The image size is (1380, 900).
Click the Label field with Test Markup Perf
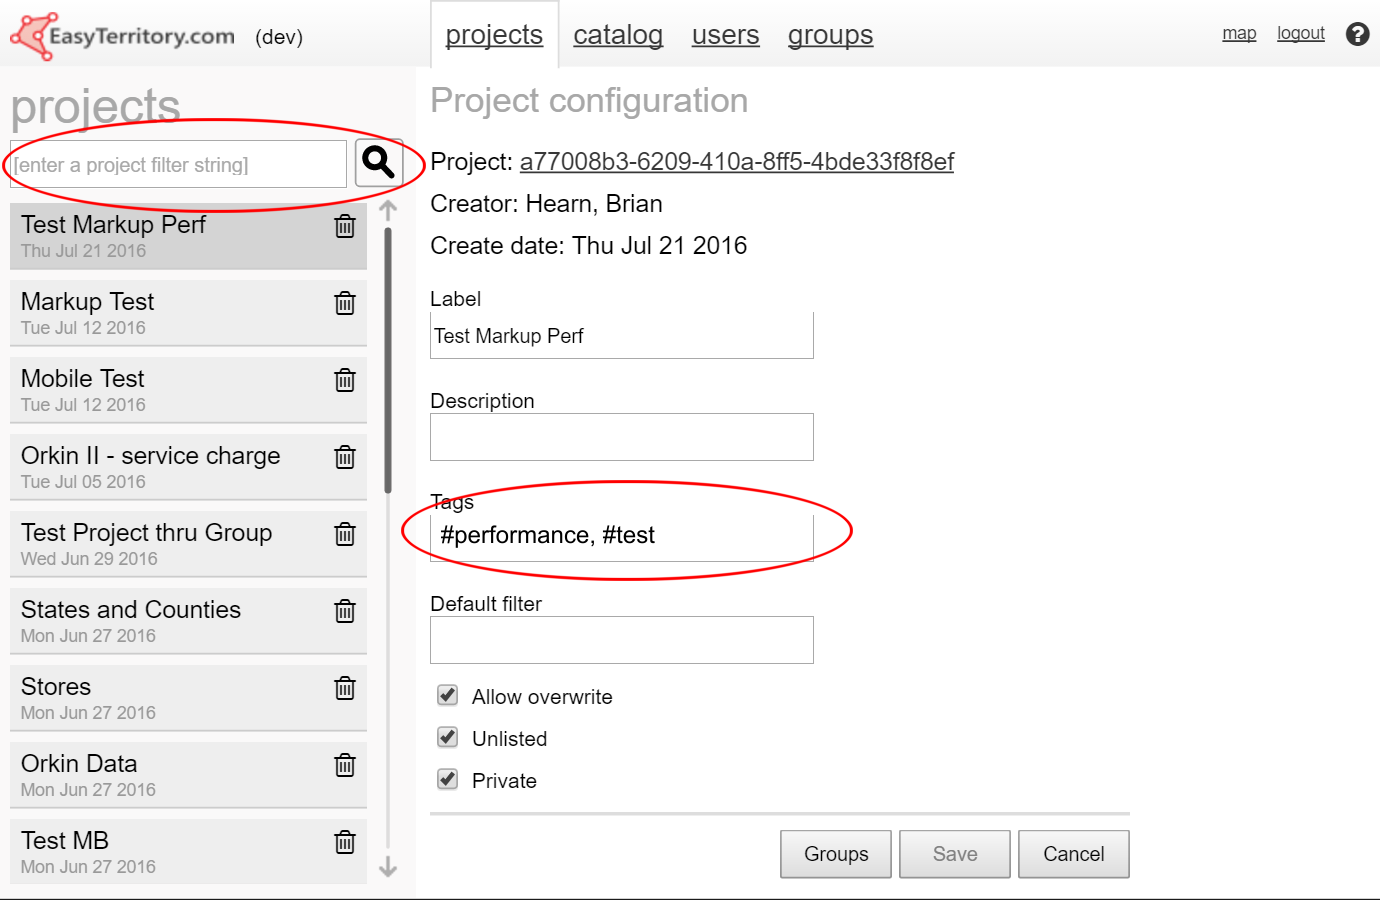click(x=622, y=335)
